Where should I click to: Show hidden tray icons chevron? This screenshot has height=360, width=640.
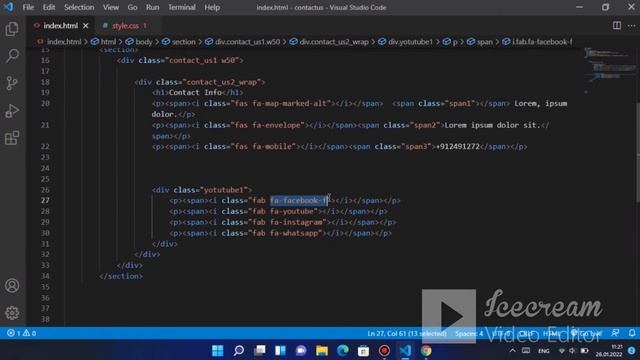513,351
